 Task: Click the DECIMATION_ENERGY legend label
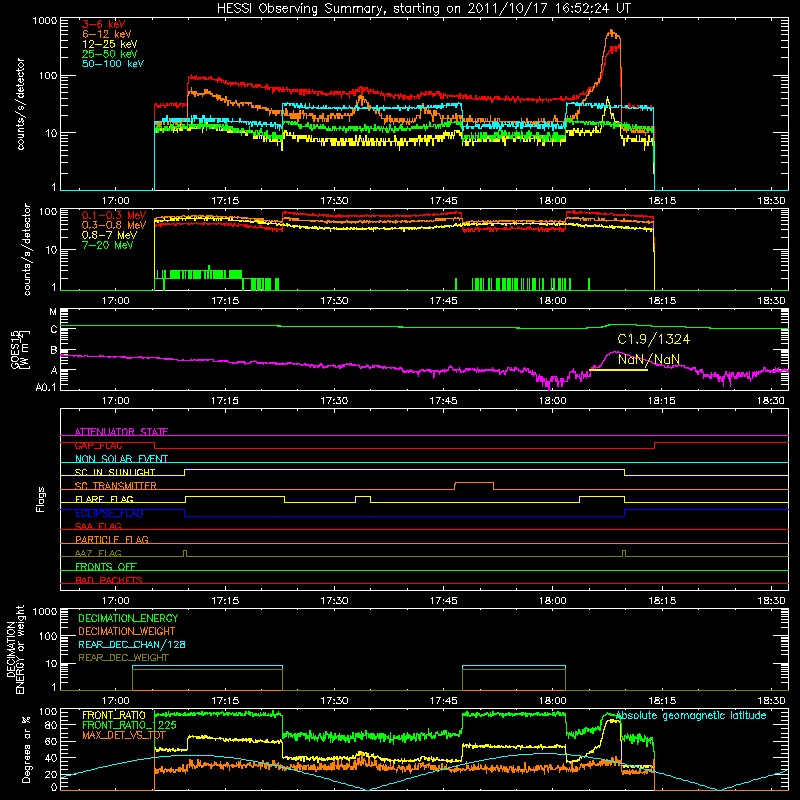(128, 618)
